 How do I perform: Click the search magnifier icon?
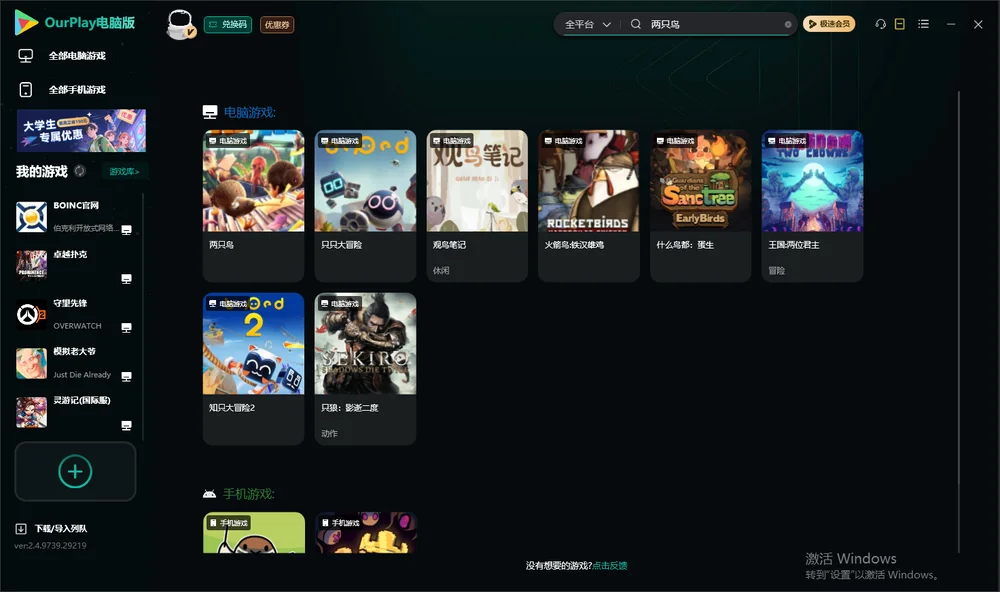(635, 24)
